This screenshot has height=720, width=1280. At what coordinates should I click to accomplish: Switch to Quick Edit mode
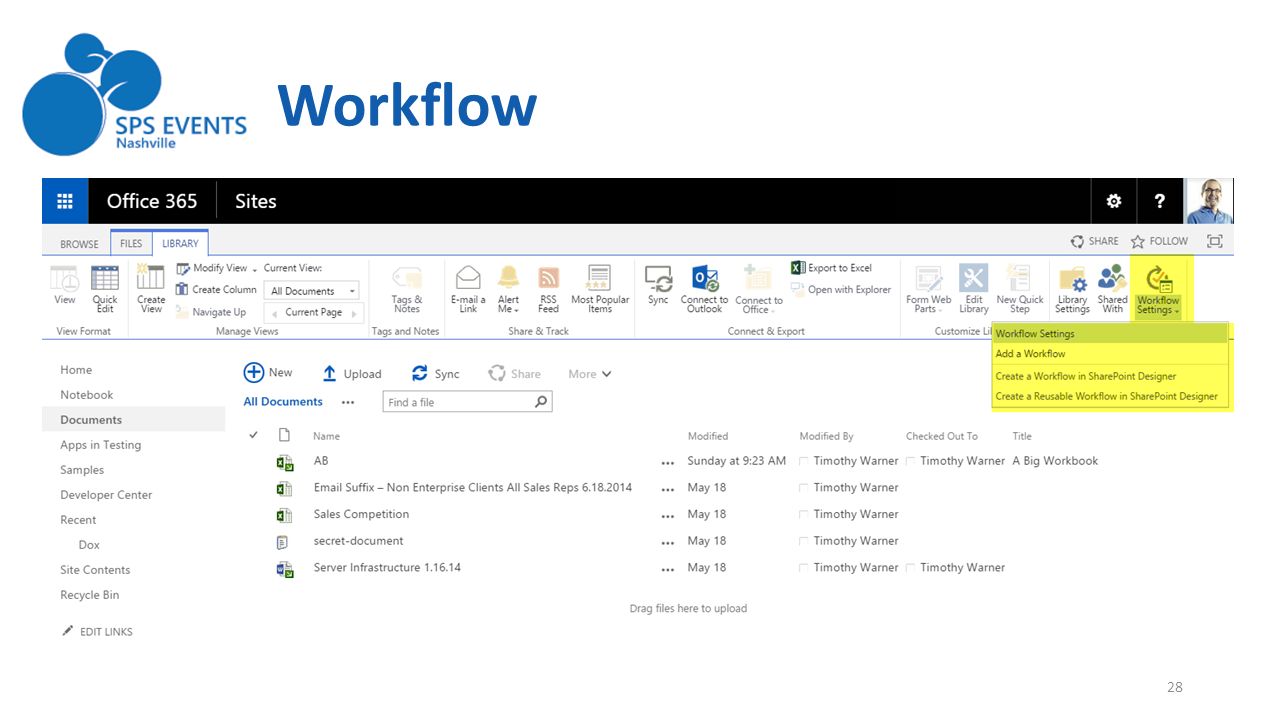[x=105, y=289]
